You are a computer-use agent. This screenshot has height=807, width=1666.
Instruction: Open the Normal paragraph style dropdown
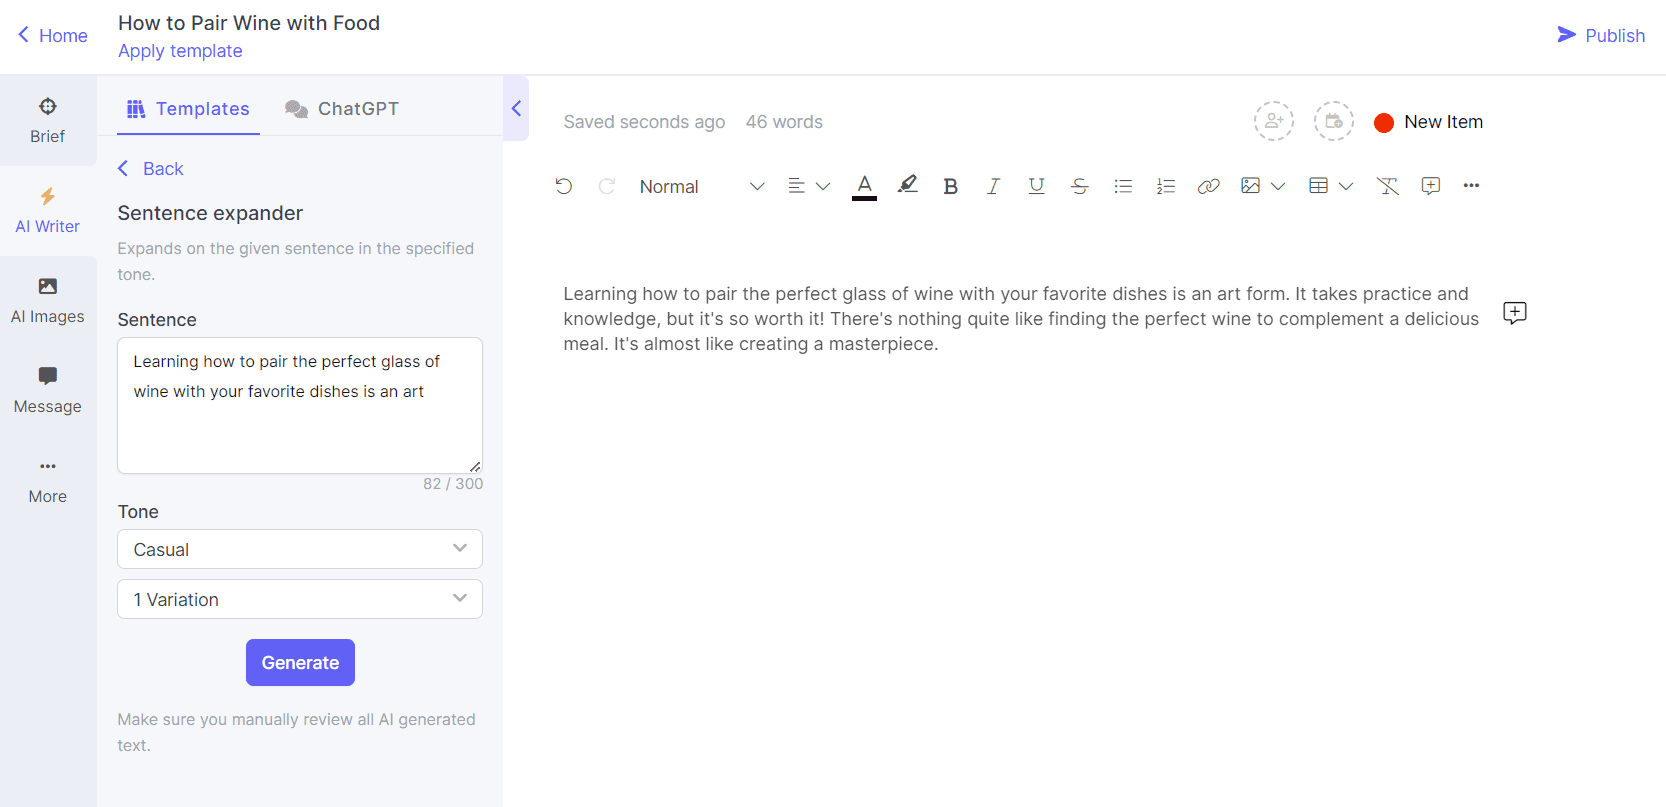701,187
